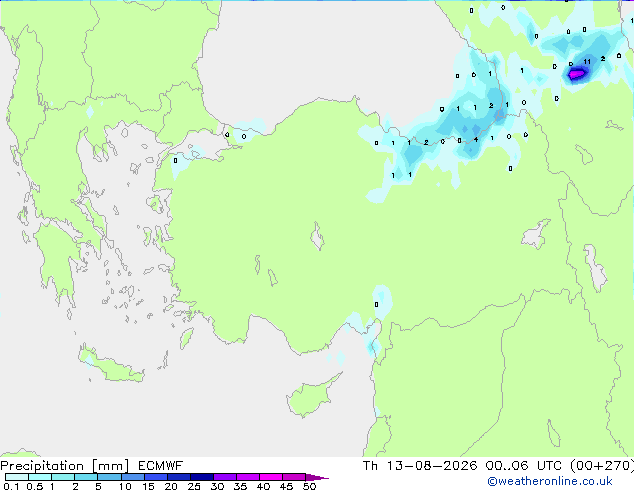The width and height of the screenshot is (634, 490).
Task: Click the island of Cyprus on map
Action: click(x=313, y=396)
